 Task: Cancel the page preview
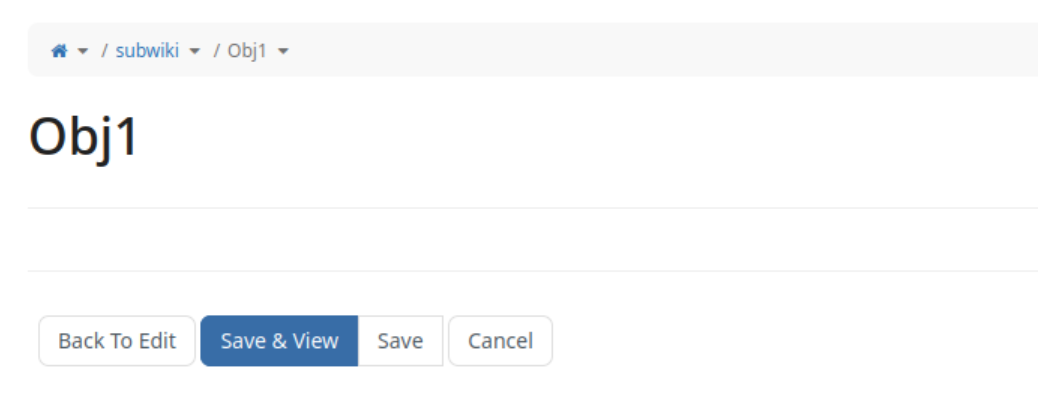click(x=500, y=341)
